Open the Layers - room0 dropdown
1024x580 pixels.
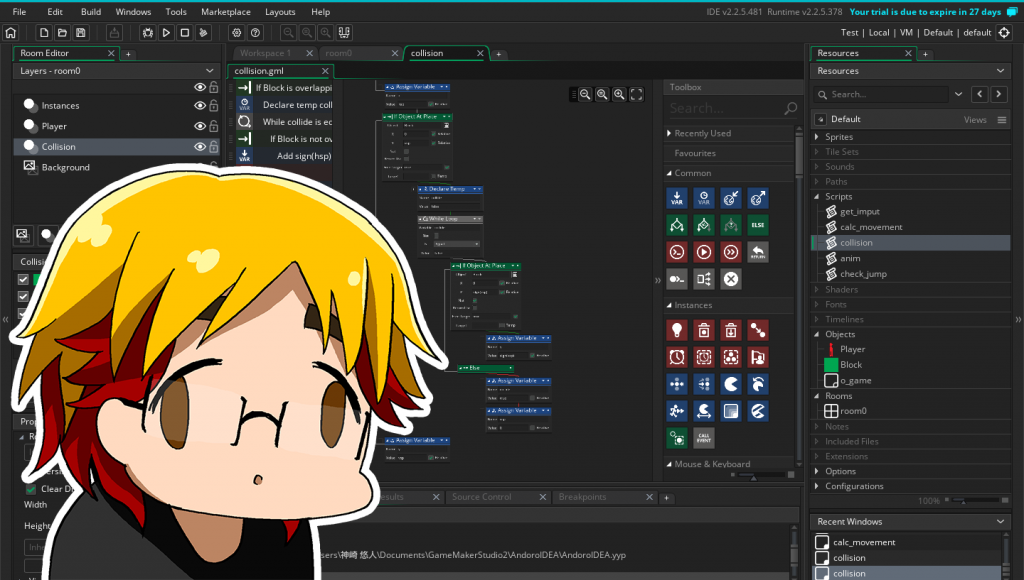click(x=209, y=71)
